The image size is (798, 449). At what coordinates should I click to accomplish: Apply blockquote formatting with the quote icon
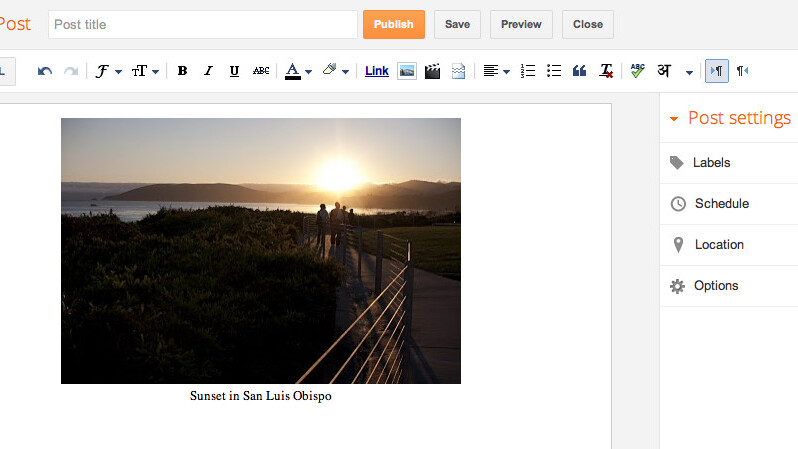tap(579, 71)
